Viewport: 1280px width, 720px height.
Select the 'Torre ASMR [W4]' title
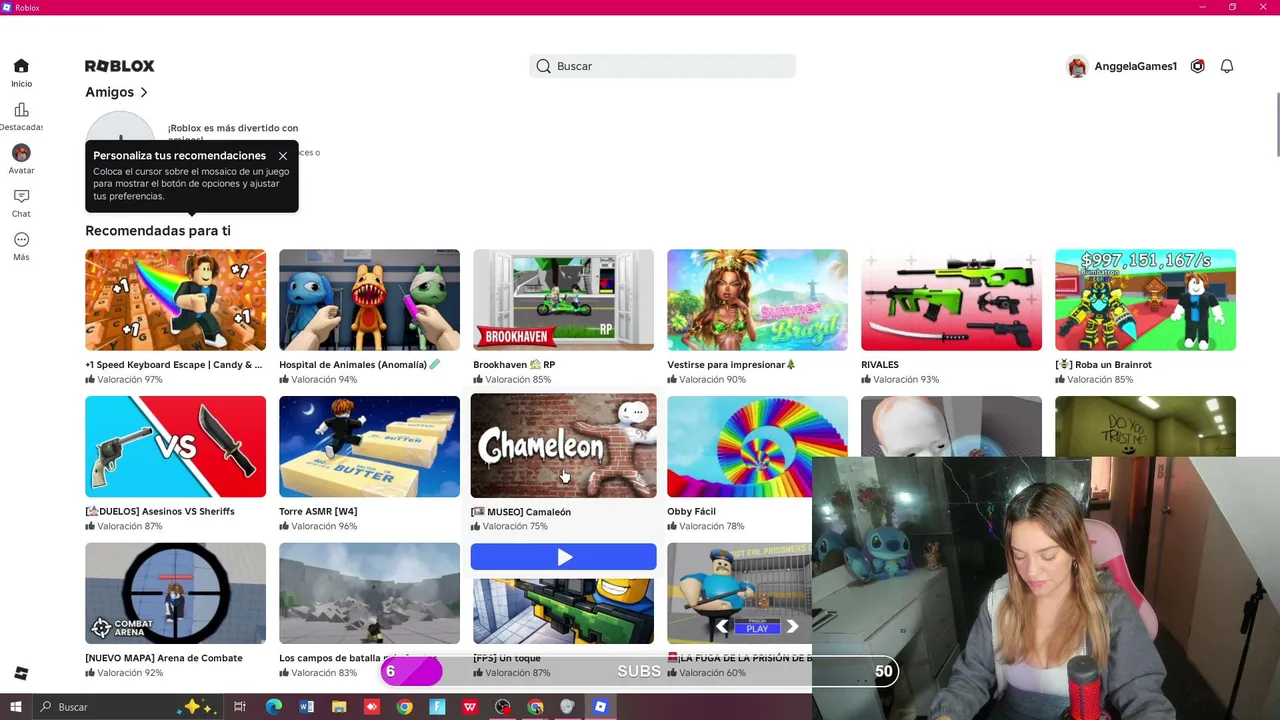(318, 512)
